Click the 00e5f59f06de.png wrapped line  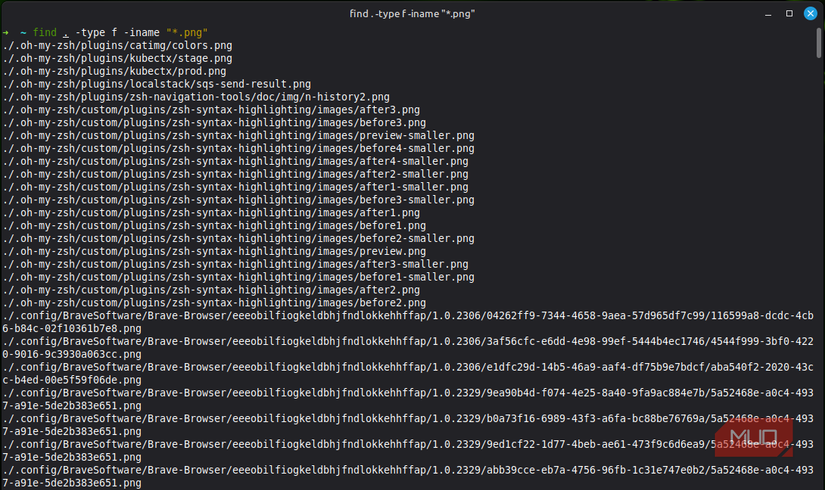point(72,380)
